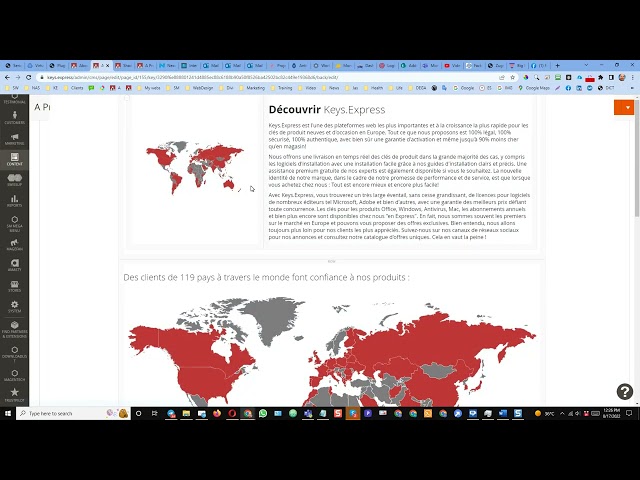The image size is (640, 480).
Task: Switch to the YouTube tab
Action: pos(452,65)
